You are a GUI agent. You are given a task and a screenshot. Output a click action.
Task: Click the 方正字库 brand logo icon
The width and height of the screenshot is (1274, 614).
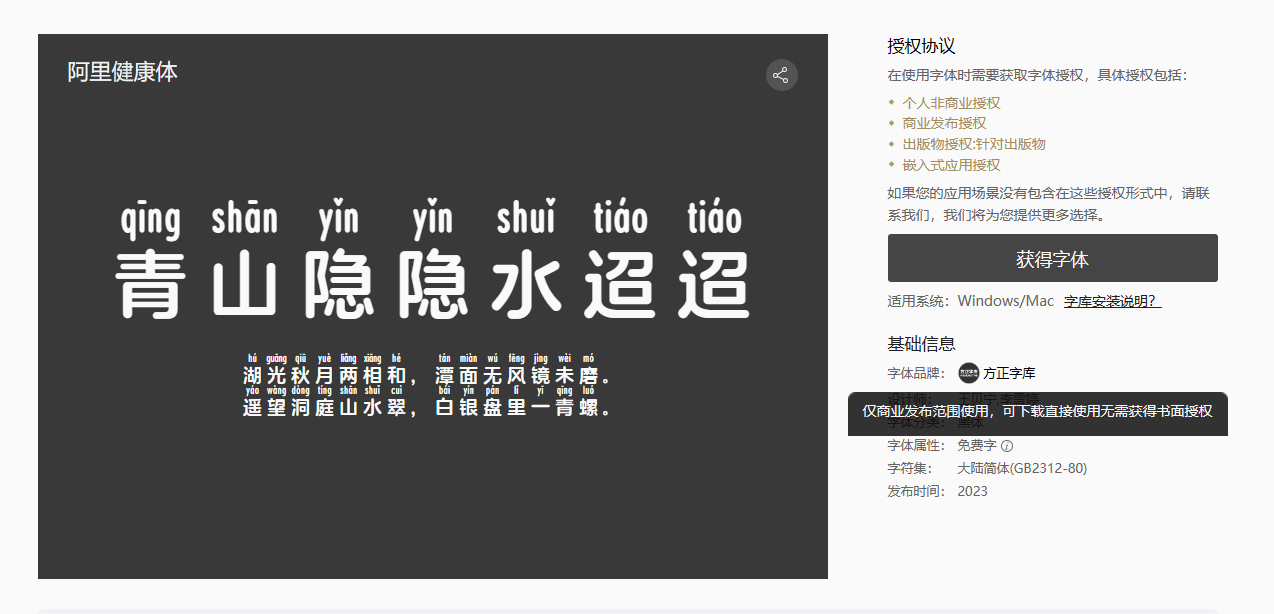[968, 374]
